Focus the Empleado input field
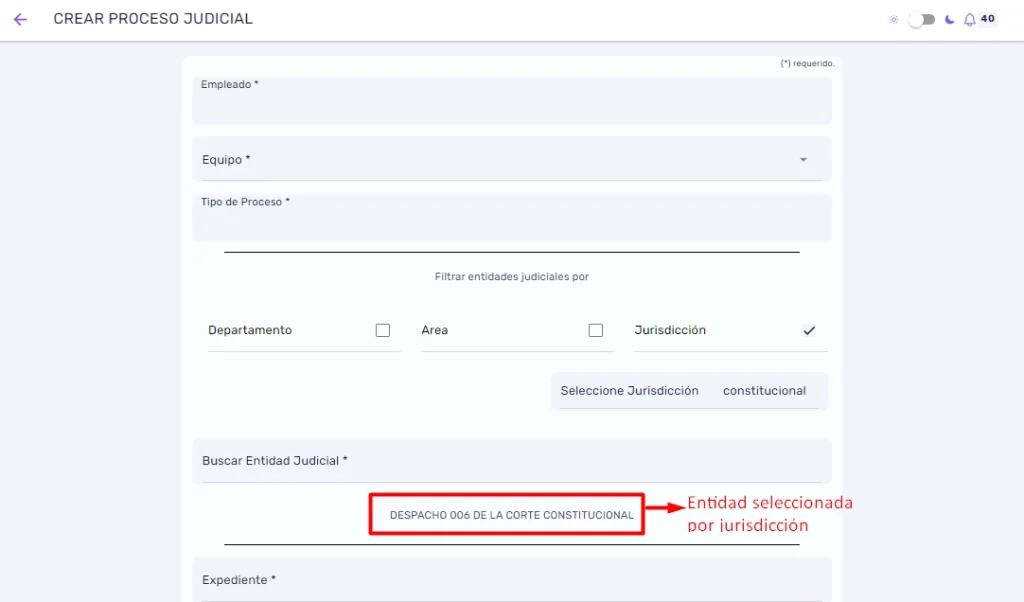 pos(512,101)
